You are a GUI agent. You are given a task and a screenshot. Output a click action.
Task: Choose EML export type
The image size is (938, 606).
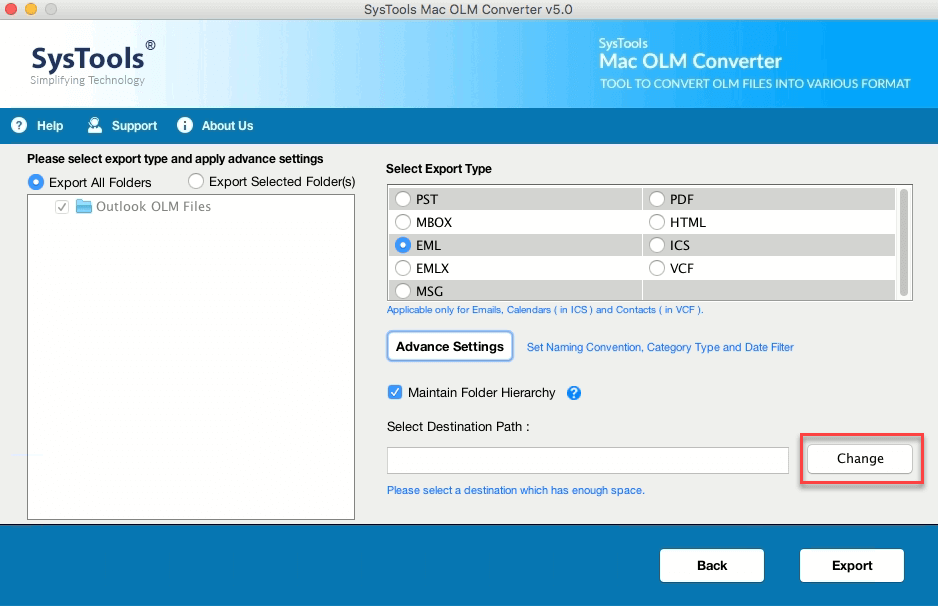[x=403, y=245]
